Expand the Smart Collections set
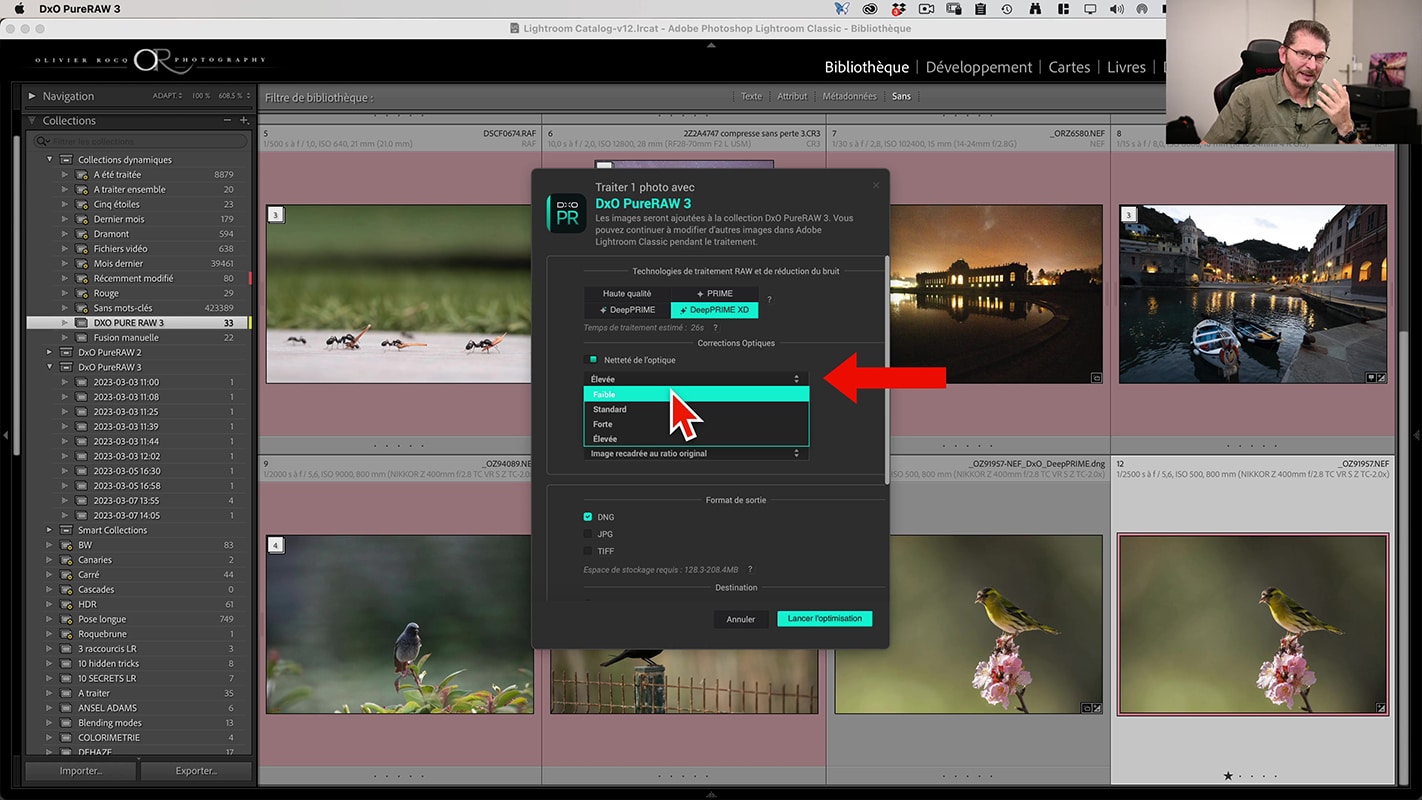This screenshot has height=800, width=1422. (x=49, y=530)
